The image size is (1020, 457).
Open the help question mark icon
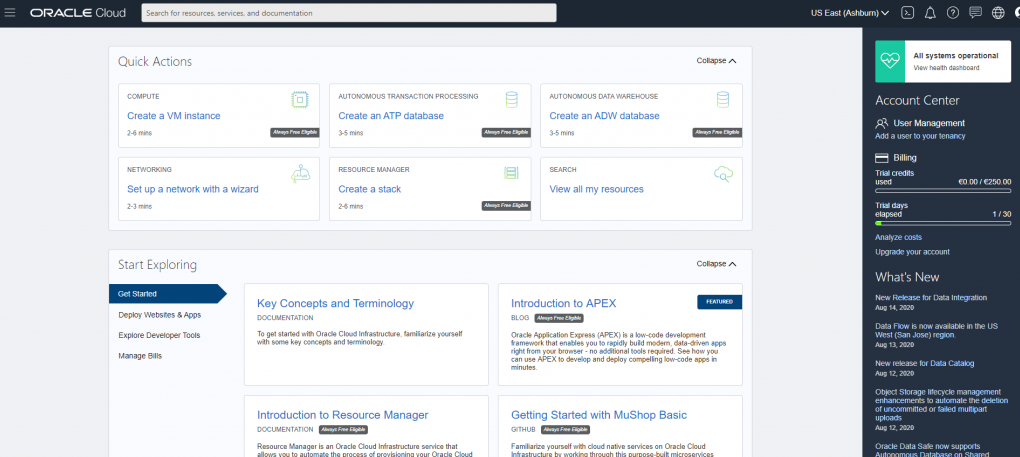[952, 13]
